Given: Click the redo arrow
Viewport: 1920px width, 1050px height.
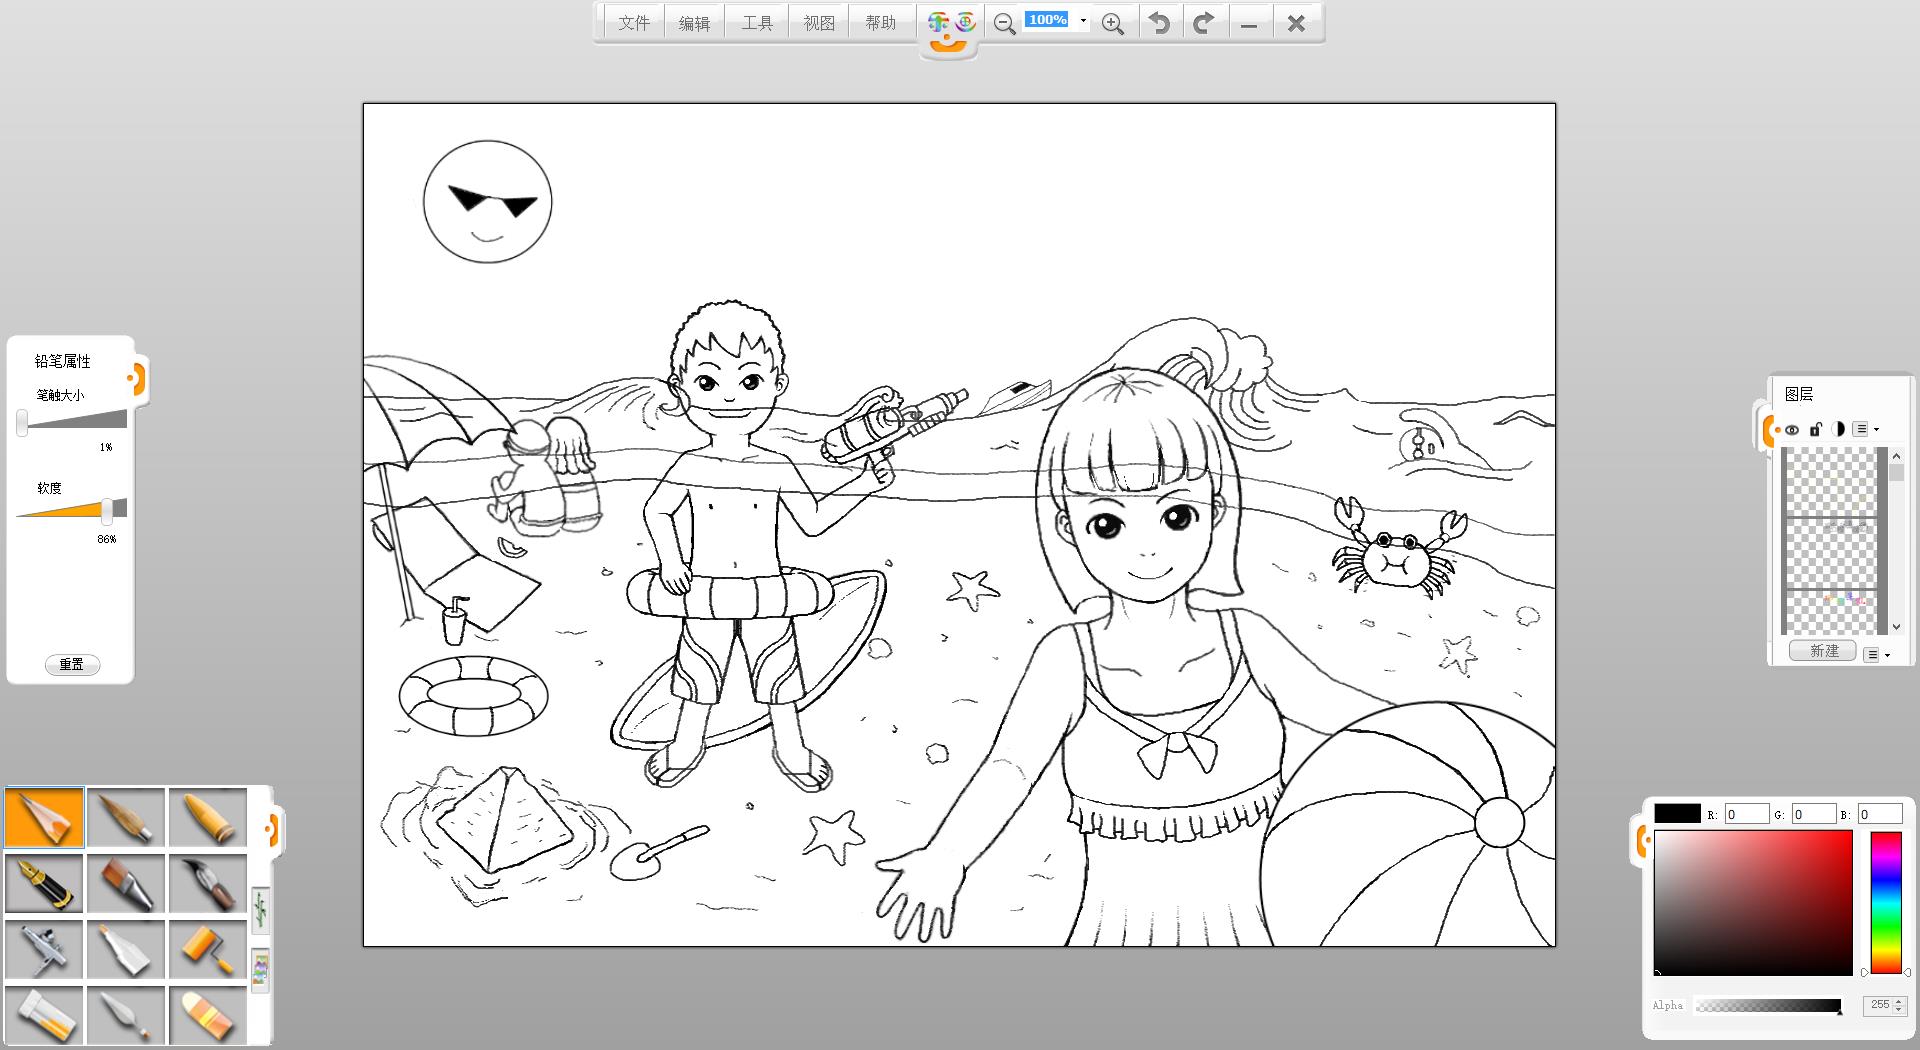Looking at the screenshot, I should (x=1204, y=23).
